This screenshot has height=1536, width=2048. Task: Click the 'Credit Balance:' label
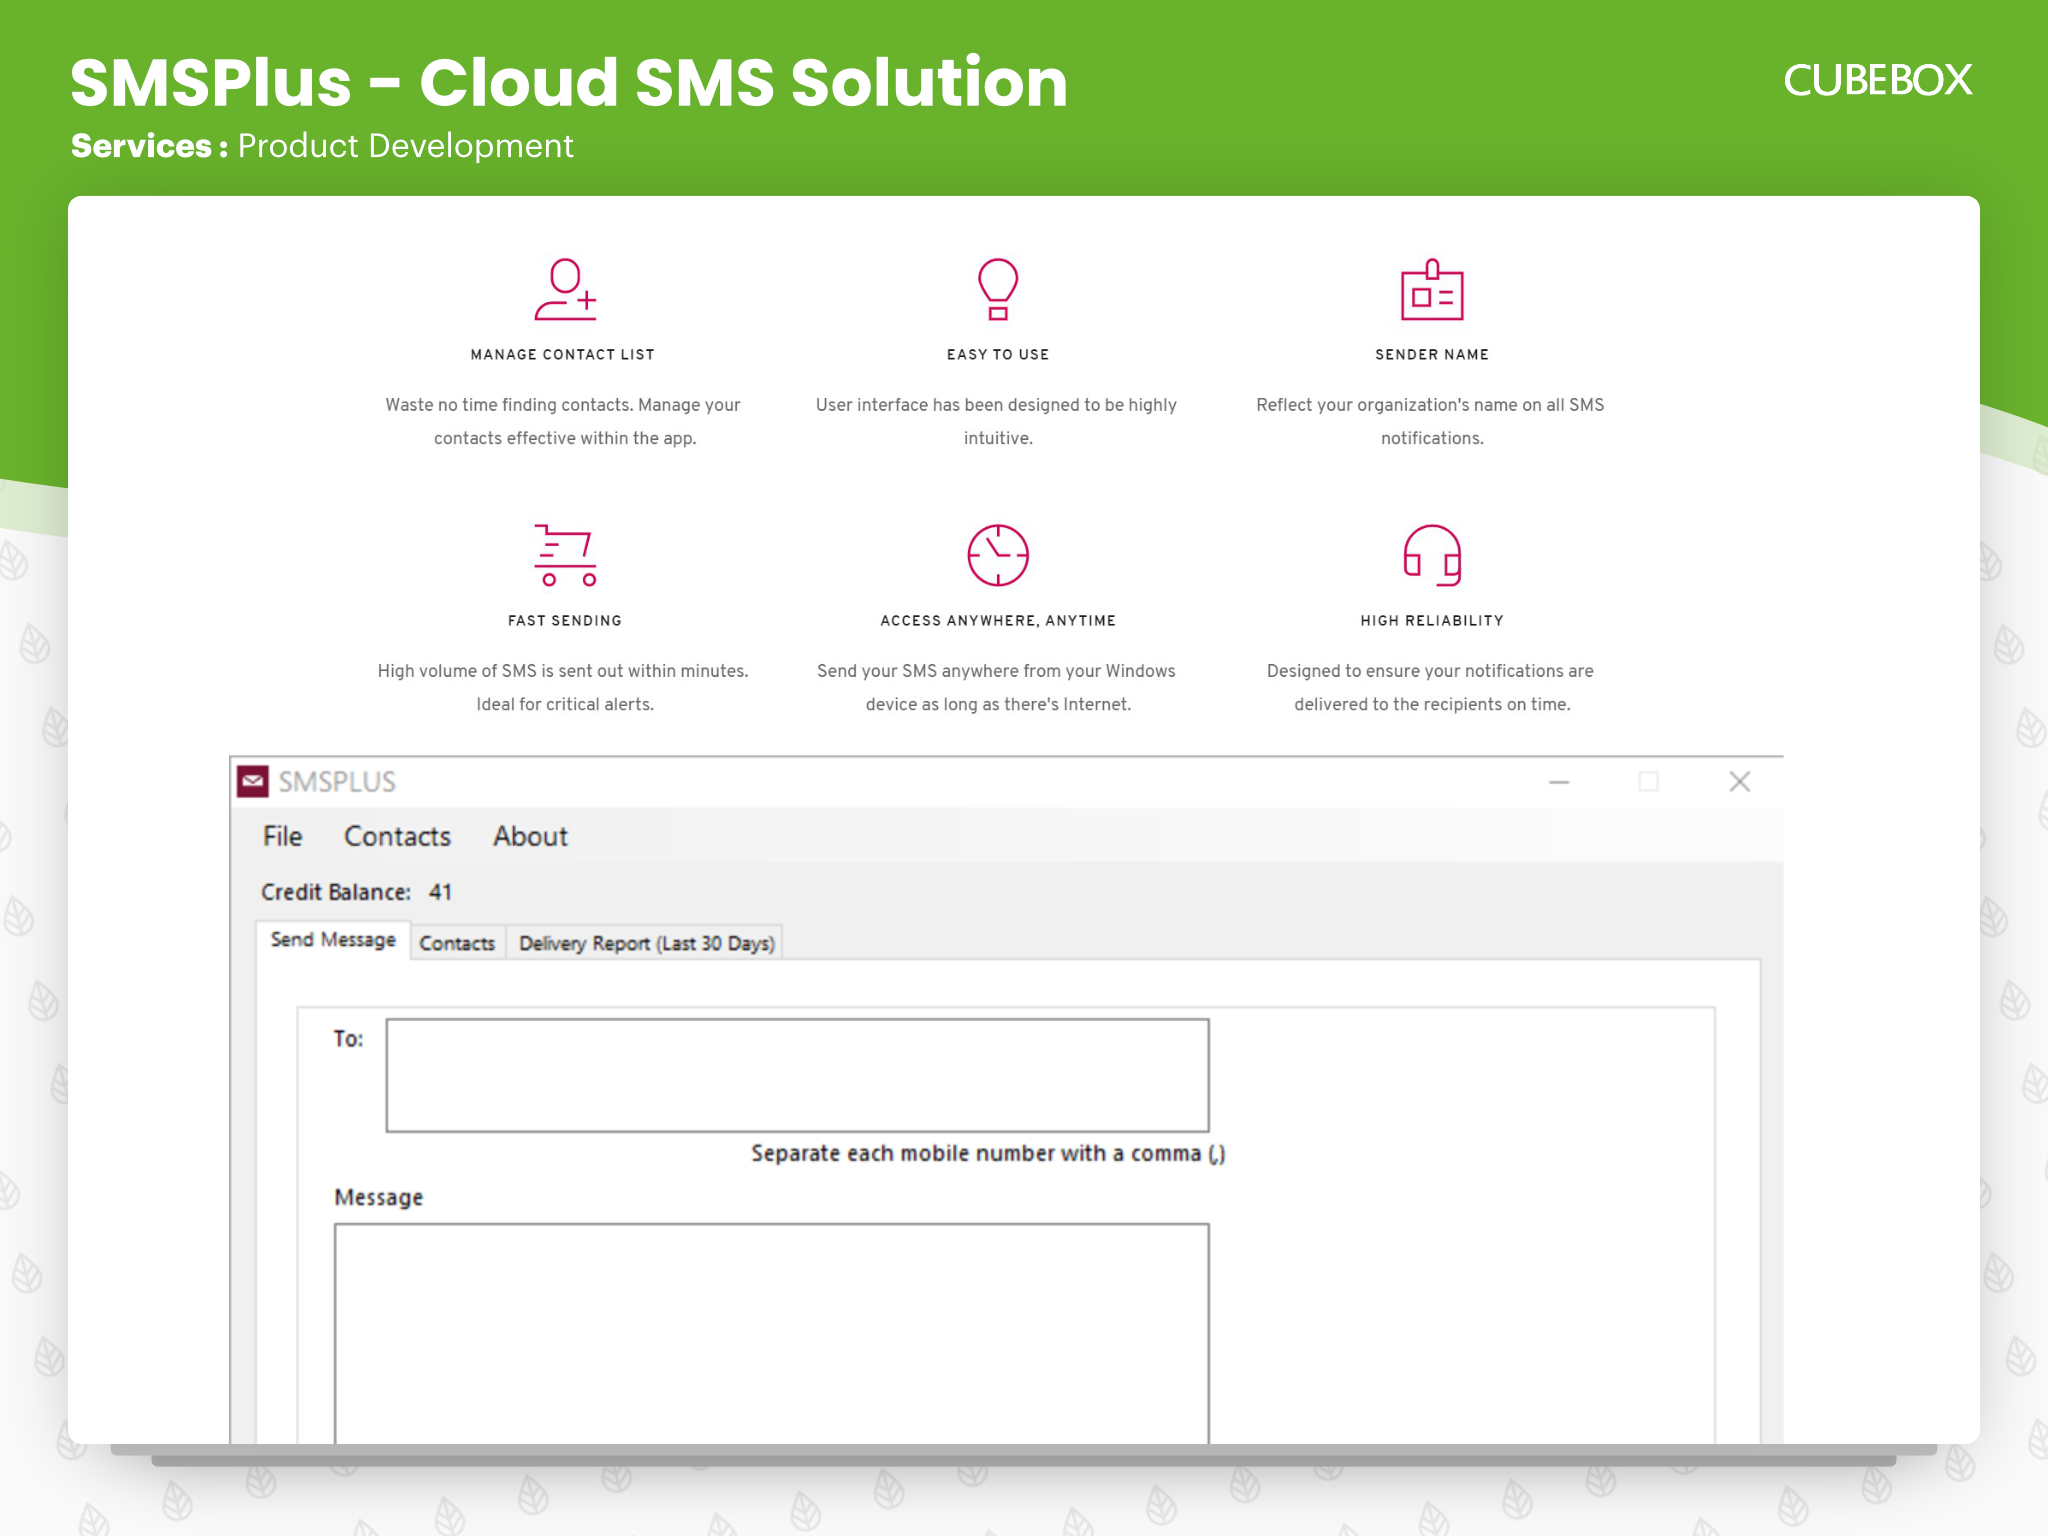click(x=336, y=892)
